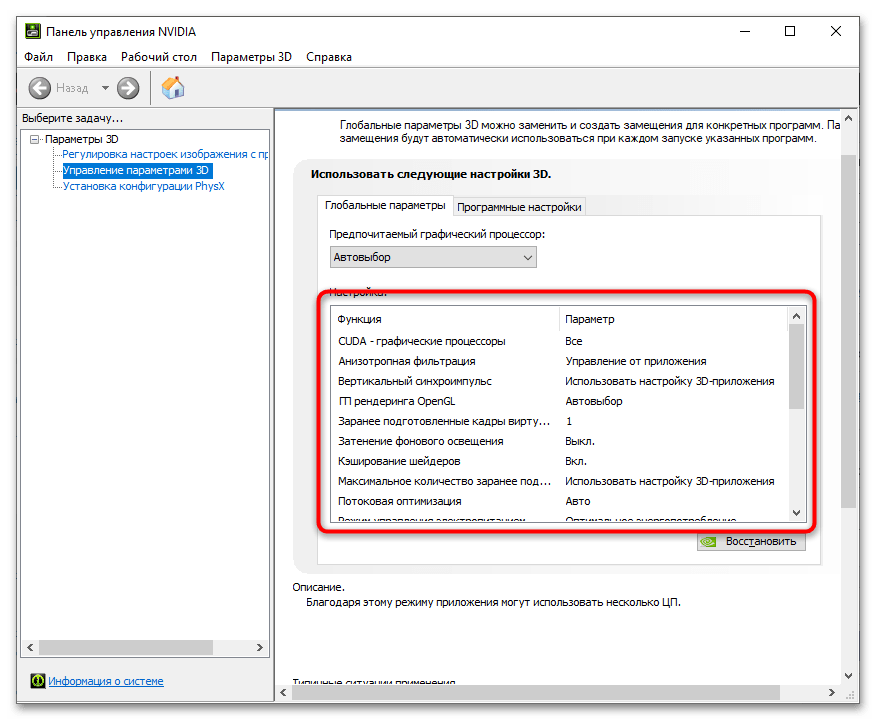The width and height of the screenshot is (876, 720).
Task: Click the Вкл. value for shader cache
Action: coord(576,461)
